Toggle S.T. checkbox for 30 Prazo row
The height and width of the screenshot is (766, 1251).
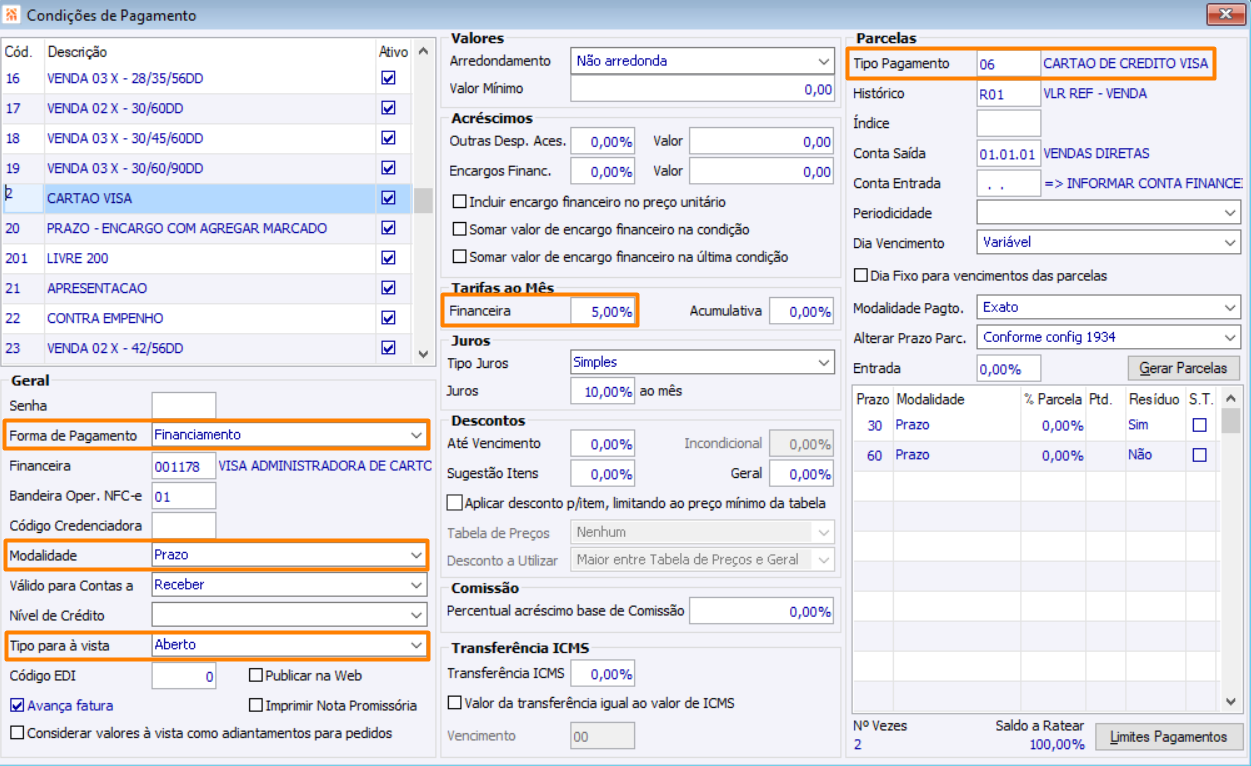[1200, 425]
